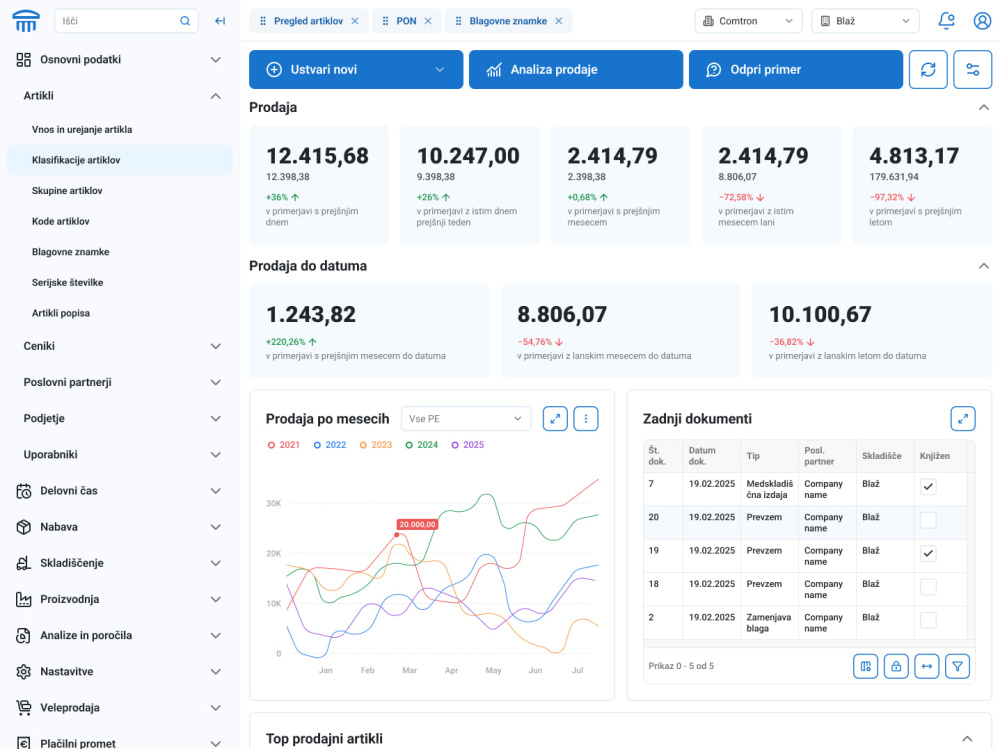Expand the Zadnji dokumenti panel fullscreen

(963, 419)
